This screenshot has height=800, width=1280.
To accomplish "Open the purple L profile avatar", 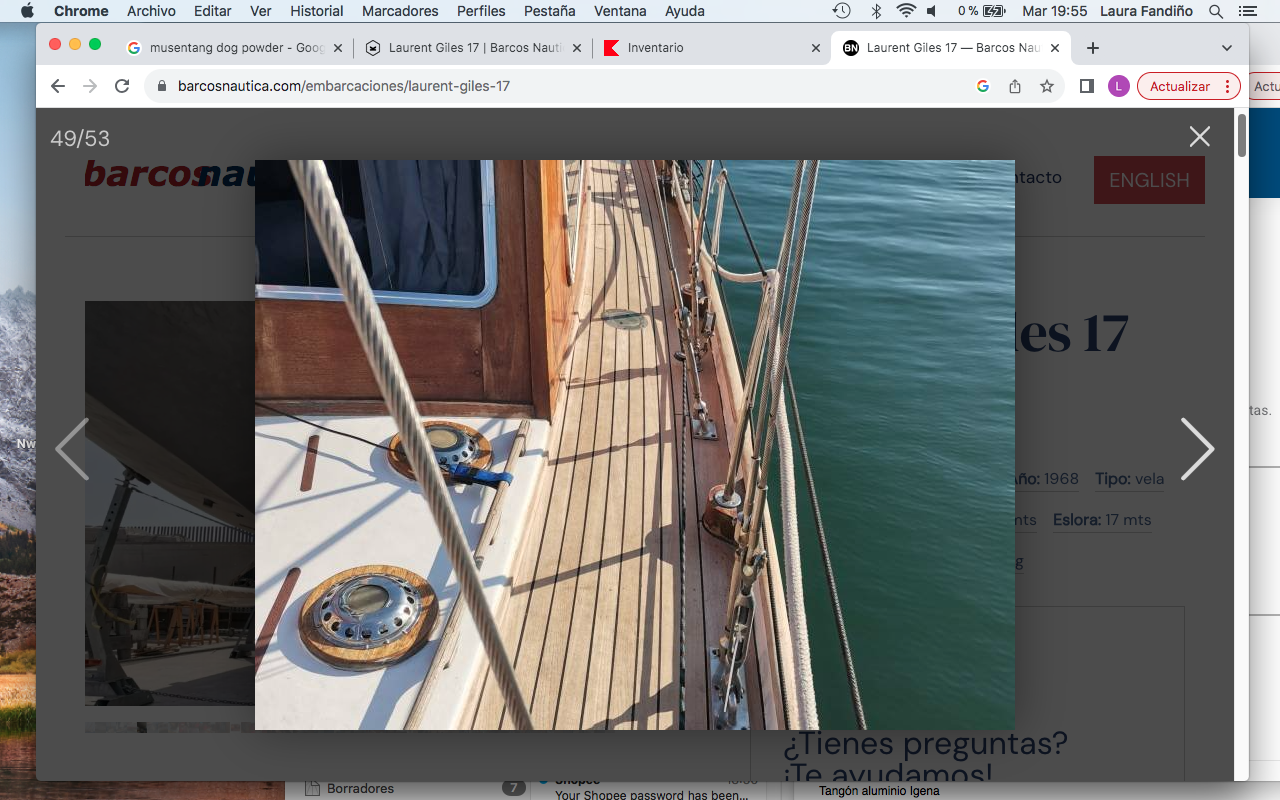I will tap(1119, 86).
